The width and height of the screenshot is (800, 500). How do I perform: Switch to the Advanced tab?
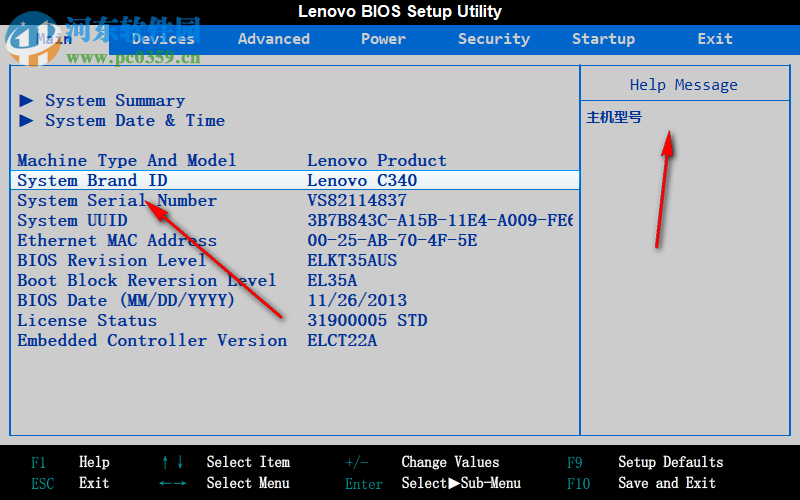[x=274, y=39]
